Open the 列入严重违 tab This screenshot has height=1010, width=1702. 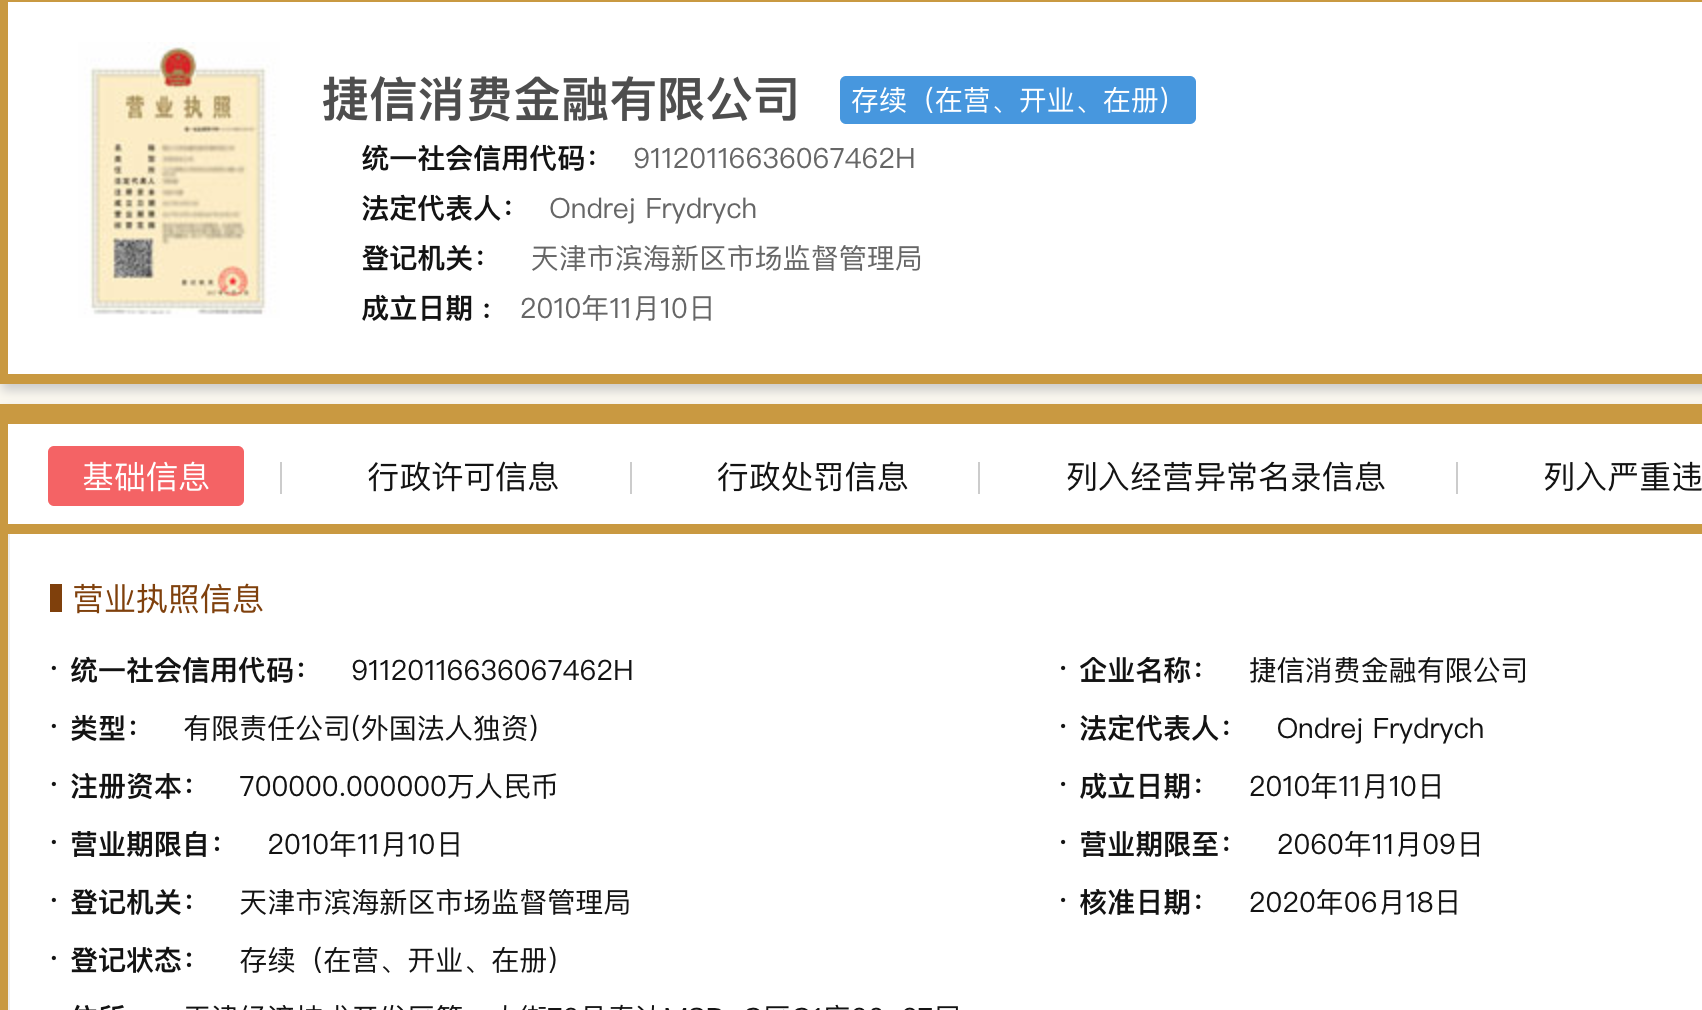coord(1622,477)
